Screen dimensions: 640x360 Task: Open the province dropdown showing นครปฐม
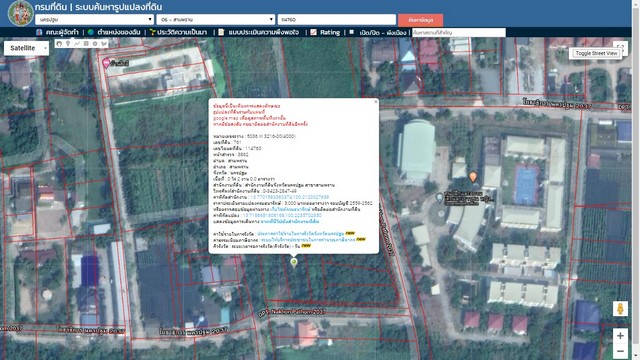point(94,19)
